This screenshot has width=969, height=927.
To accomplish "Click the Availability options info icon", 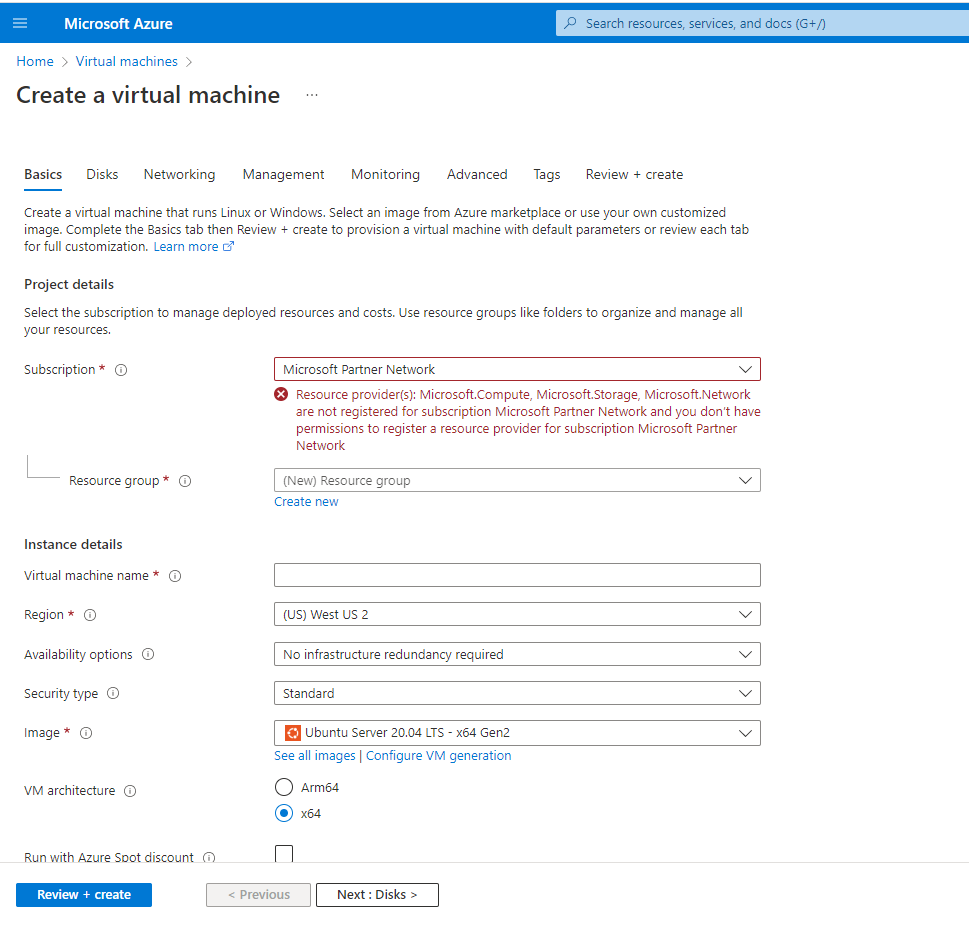I will 148,654.
